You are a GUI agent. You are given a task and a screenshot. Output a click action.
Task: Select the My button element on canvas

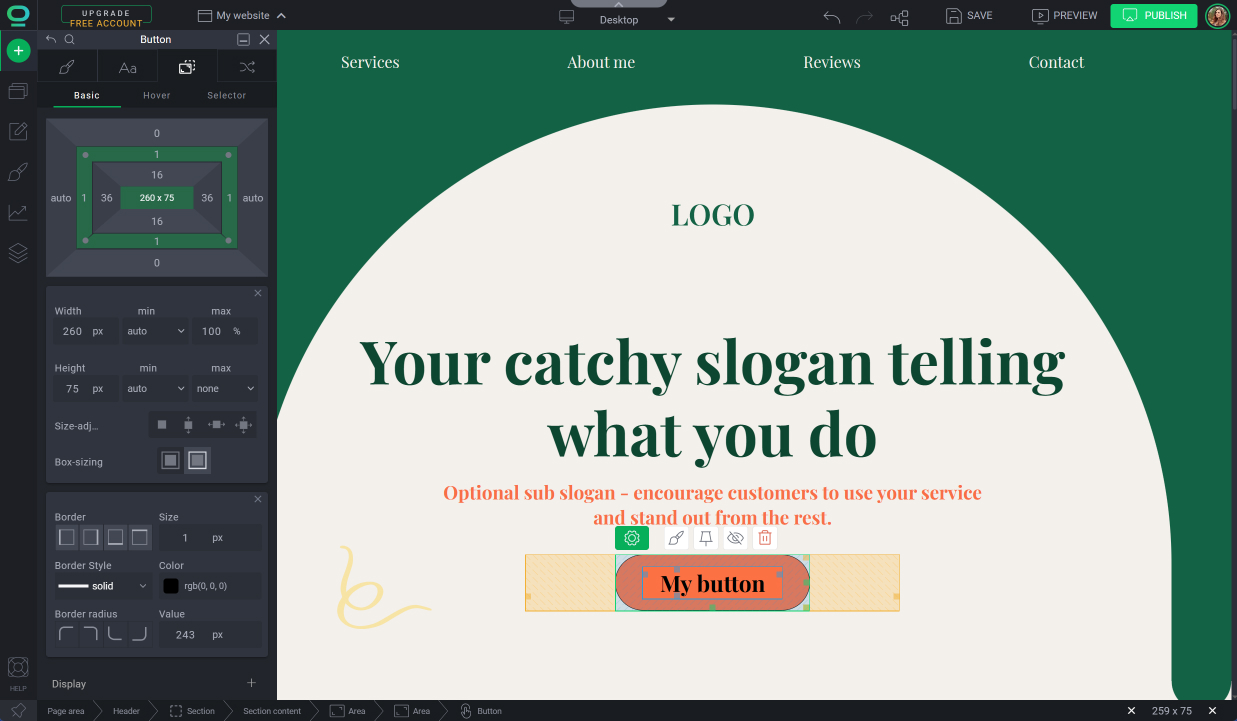pos(712,583)
